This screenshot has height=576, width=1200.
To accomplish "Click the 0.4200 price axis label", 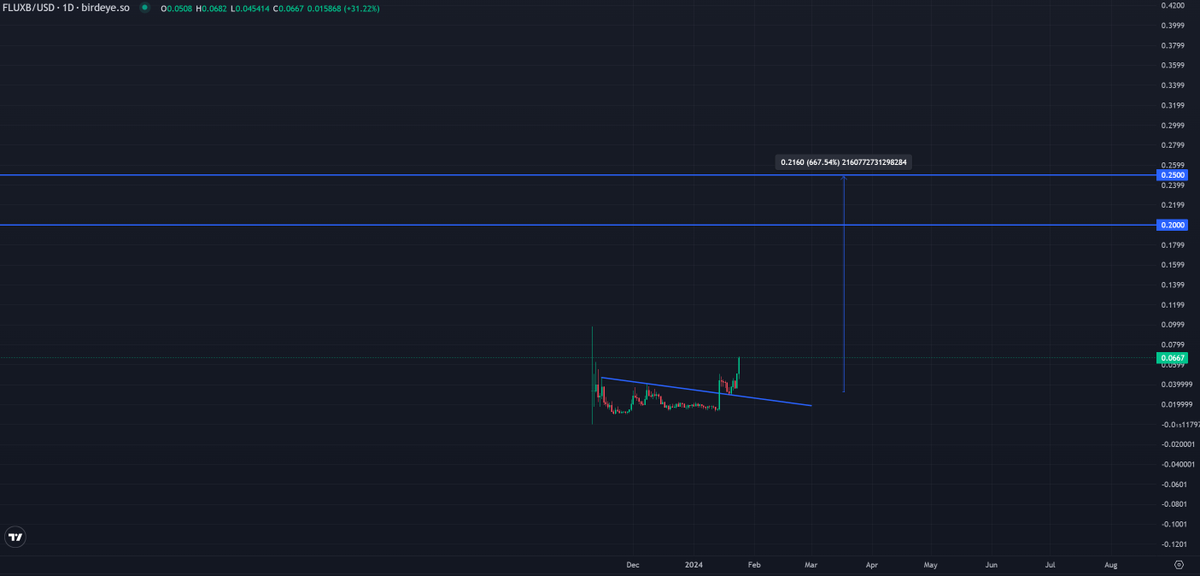I will pos(1173,5).
